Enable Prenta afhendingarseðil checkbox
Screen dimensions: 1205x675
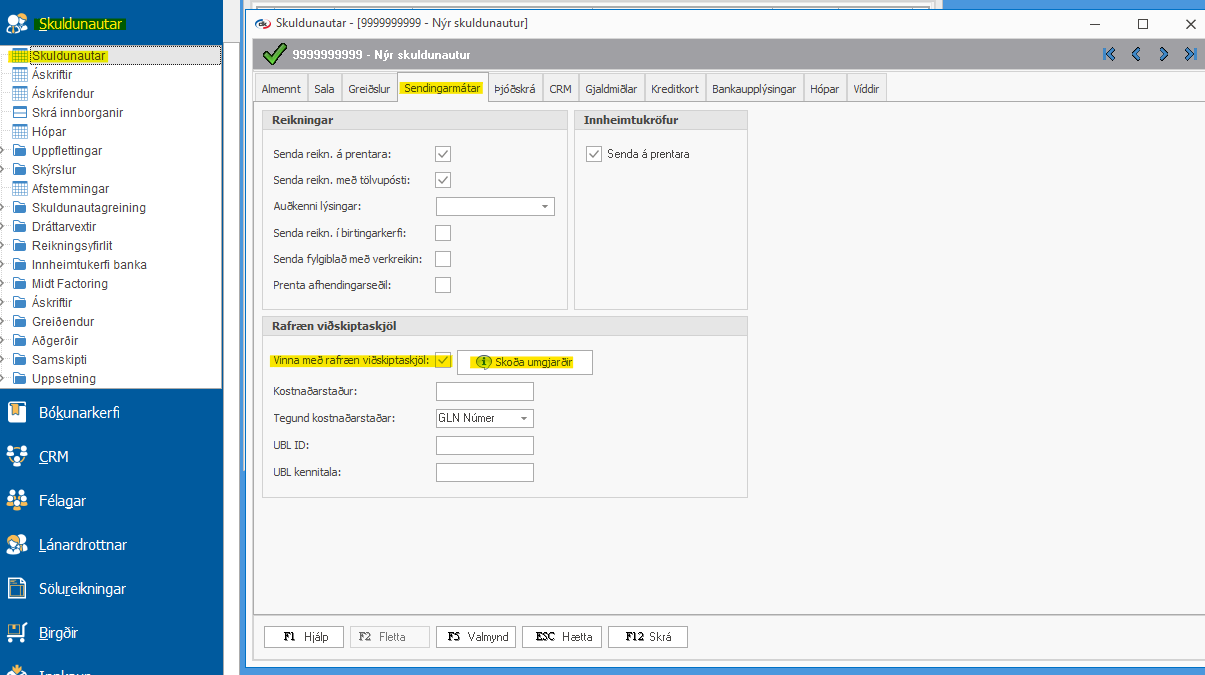tap(443, 285)
